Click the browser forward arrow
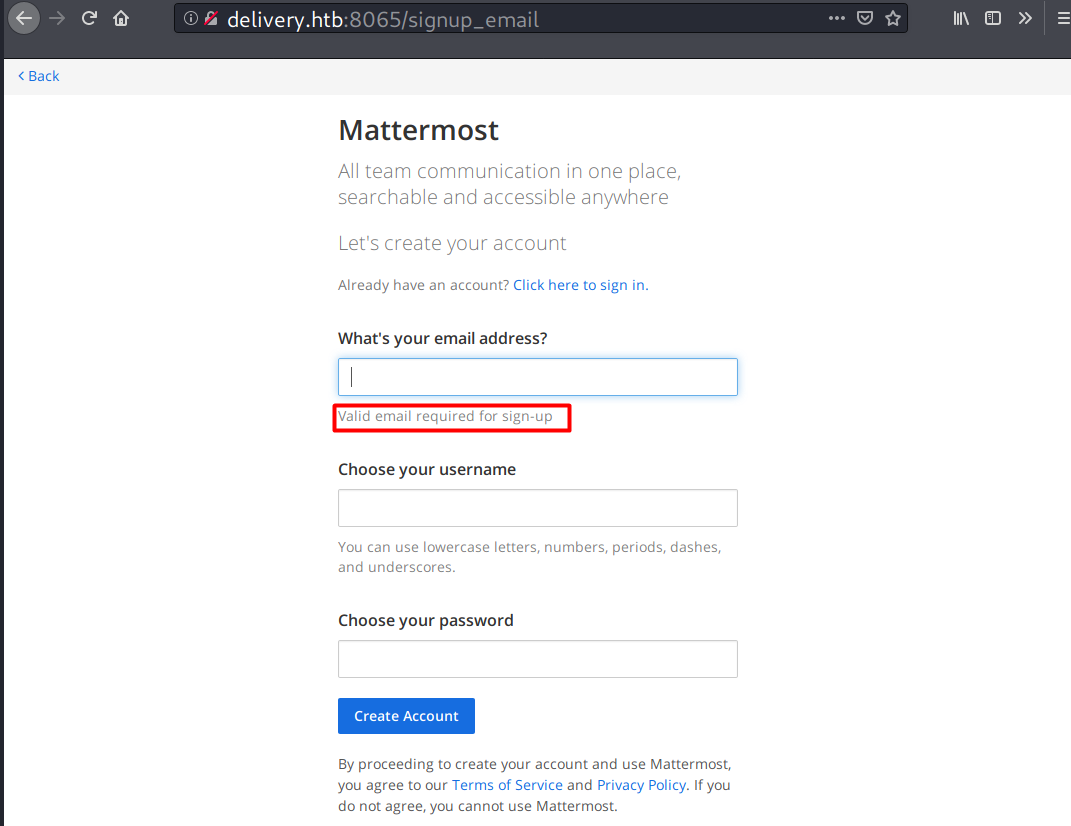Image resolution: width=1071 pixels, height=826 pixels. pyautogui.click(x=56, y=18)
